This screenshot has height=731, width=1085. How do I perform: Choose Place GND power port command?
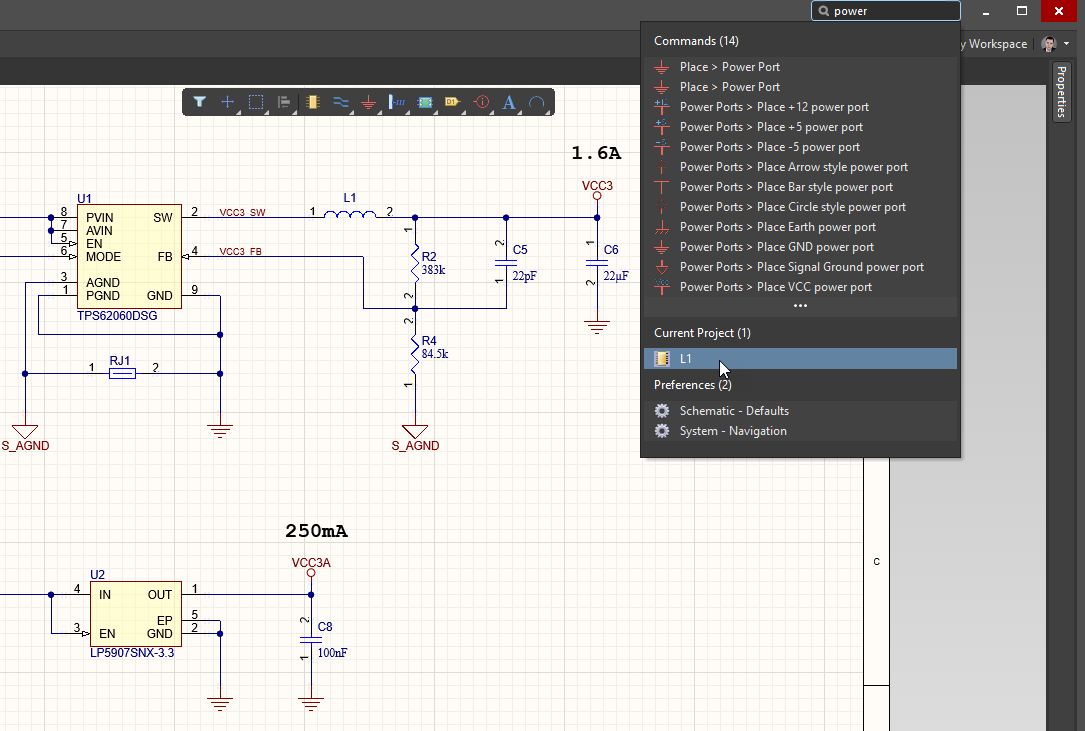tap(776, 247)
